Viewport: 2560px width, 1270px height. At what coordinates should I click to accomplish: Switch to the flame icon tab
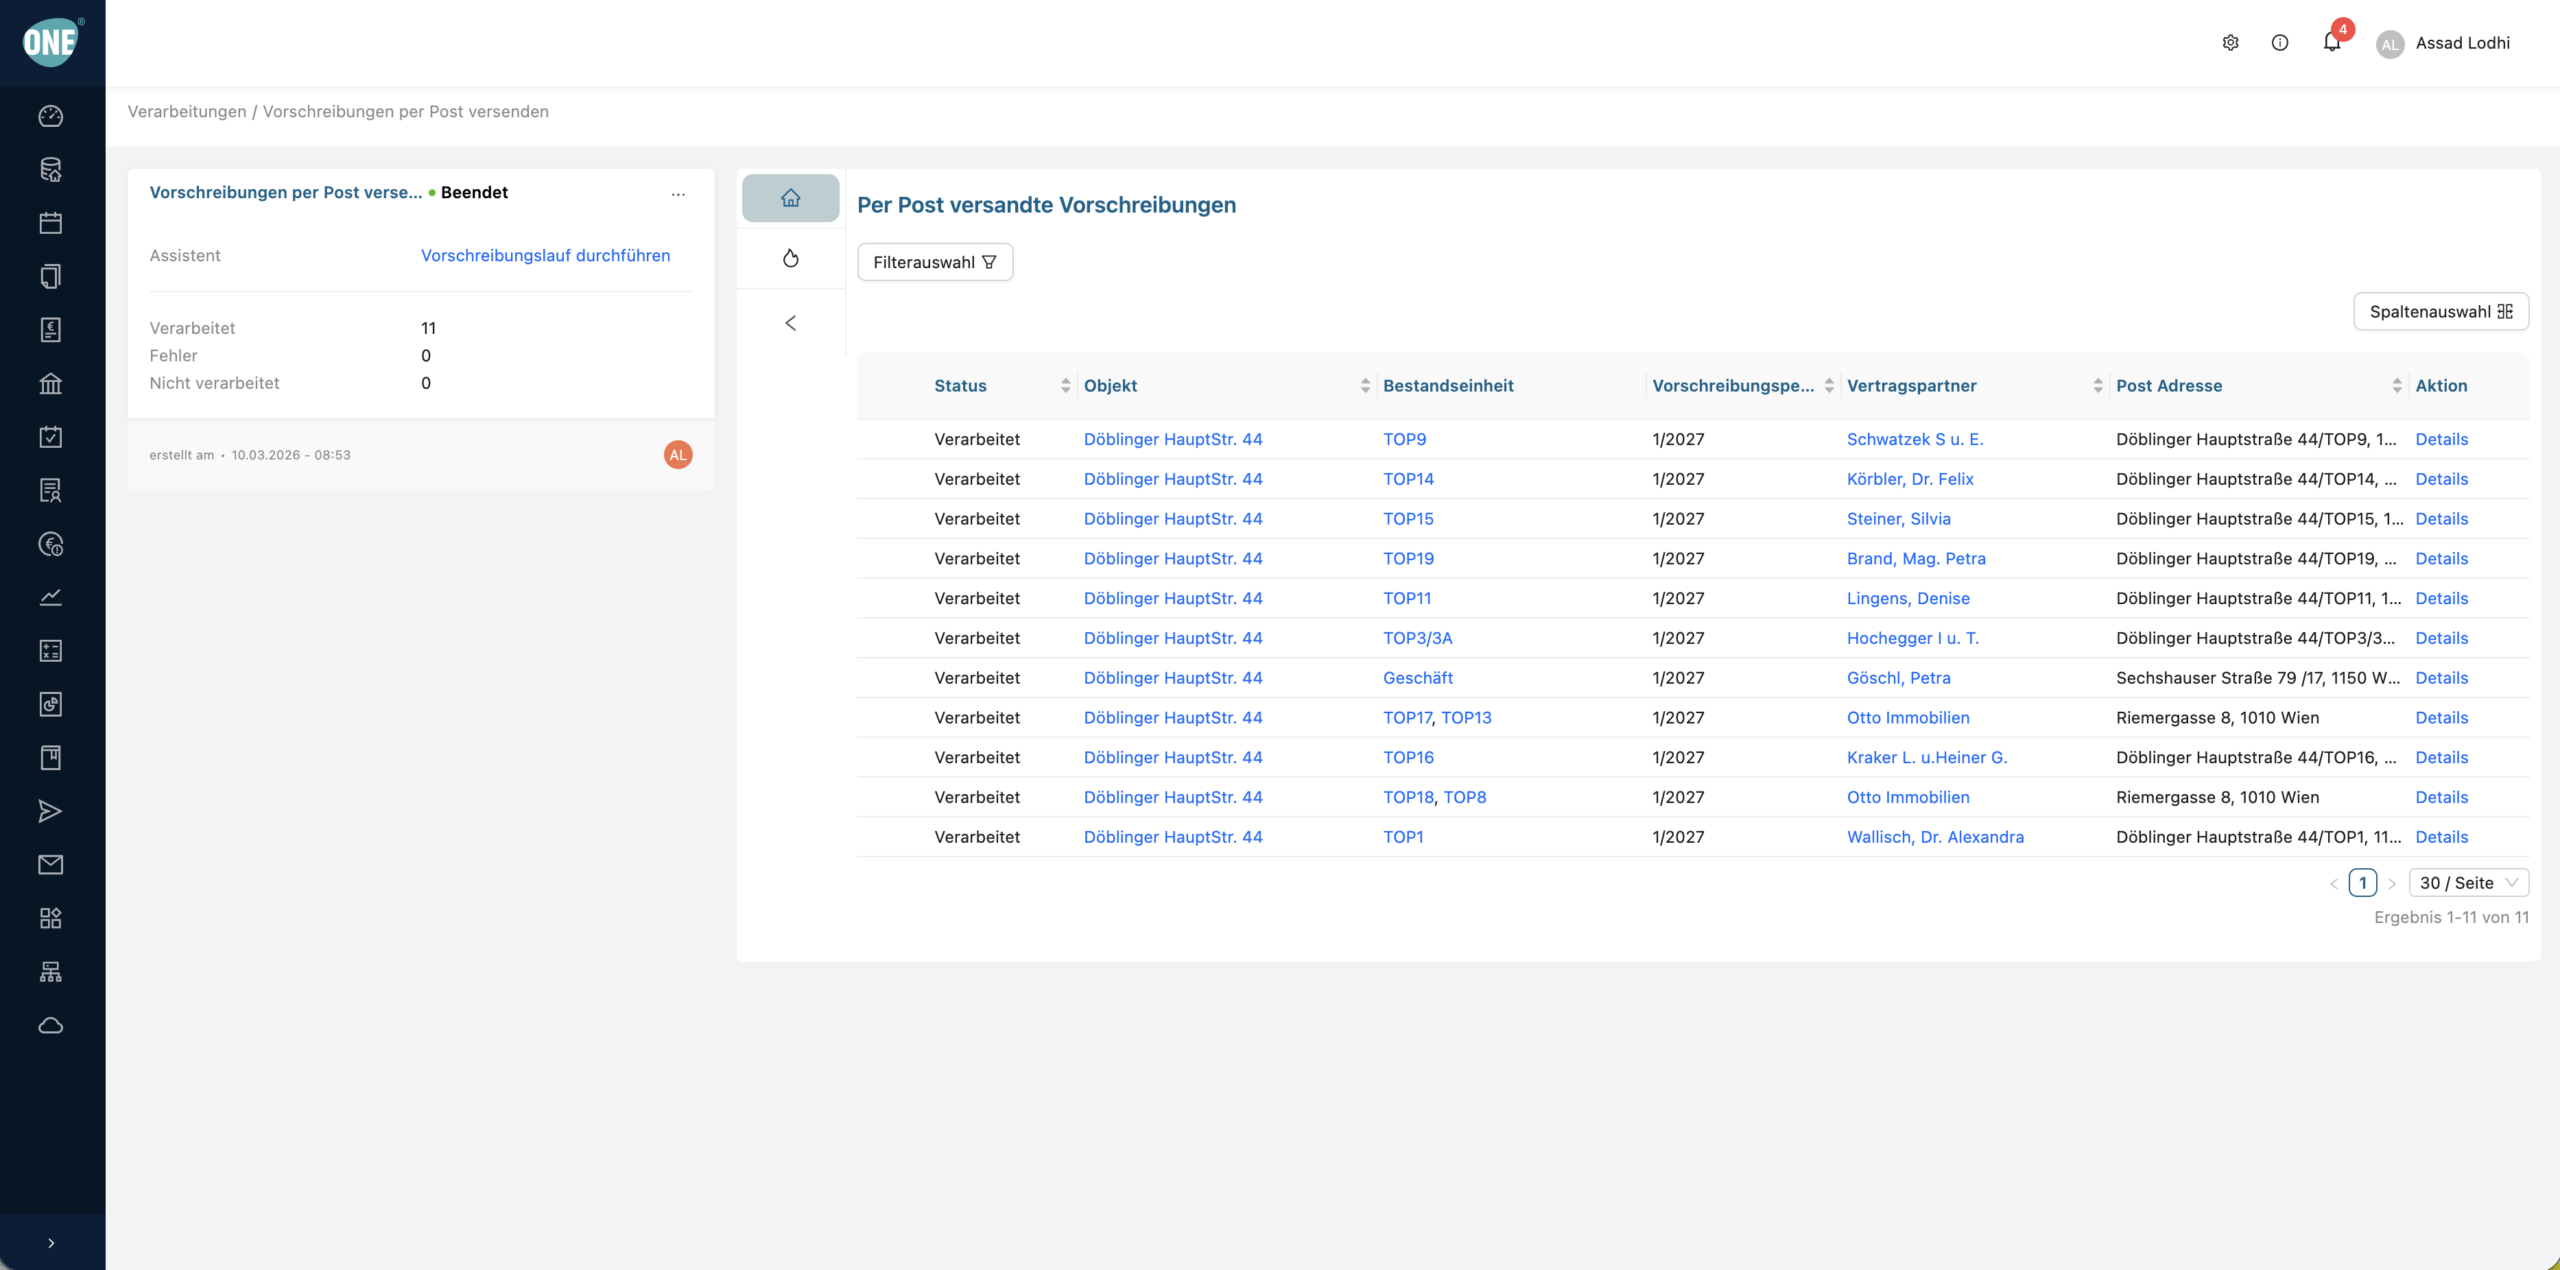pyautogui.click(x=790, y=259)
